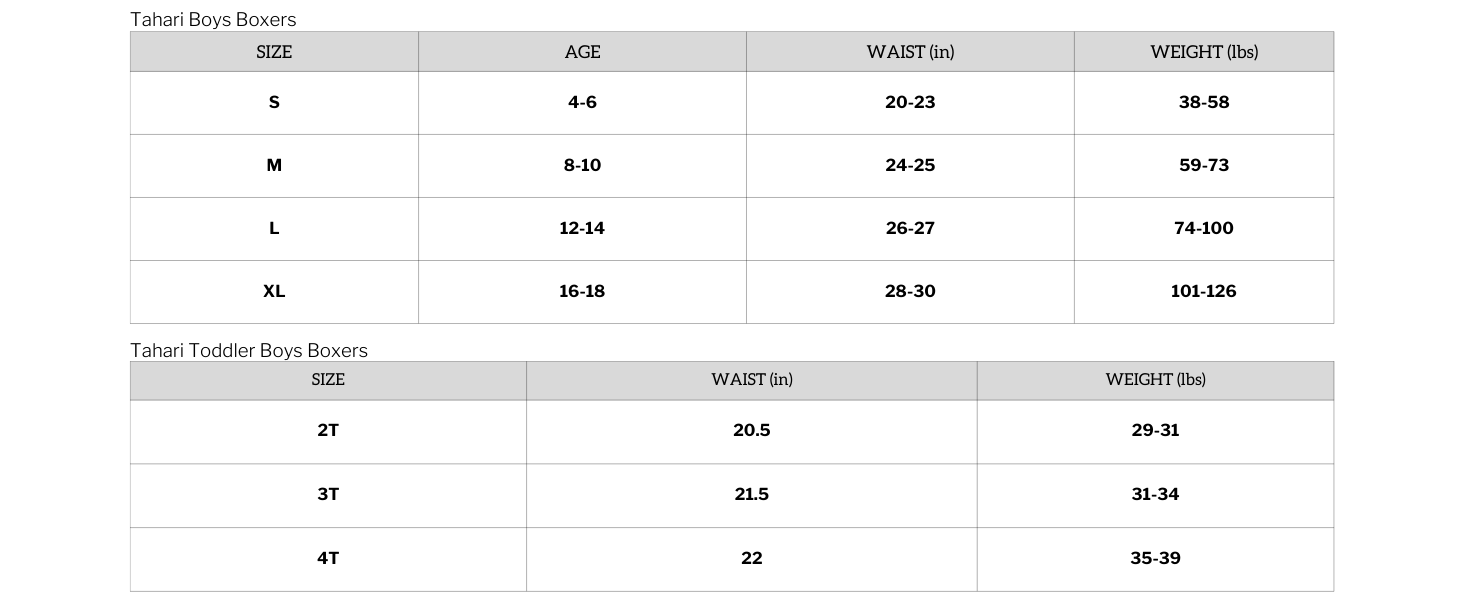The width and height of the screenshot is (1464, 600).
Task: Select the age 8-10 cell
Action: pyautogui.click(x=582, y=166)
